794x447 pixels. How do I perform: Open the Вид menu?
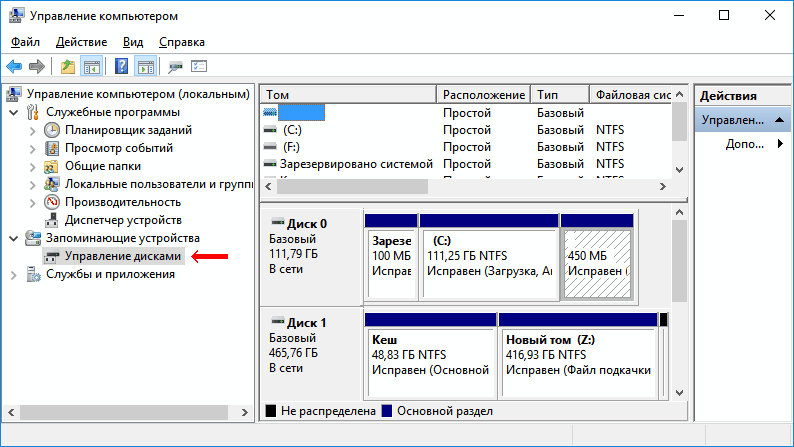coord(133,42)
